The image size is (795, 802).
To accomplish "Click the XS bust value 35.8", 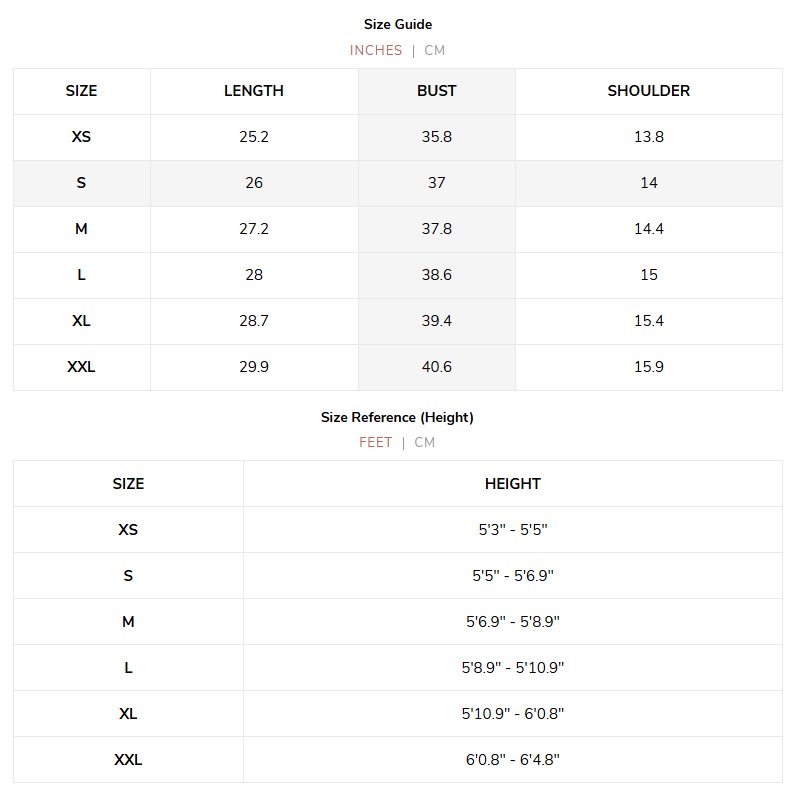I will 436,137.
